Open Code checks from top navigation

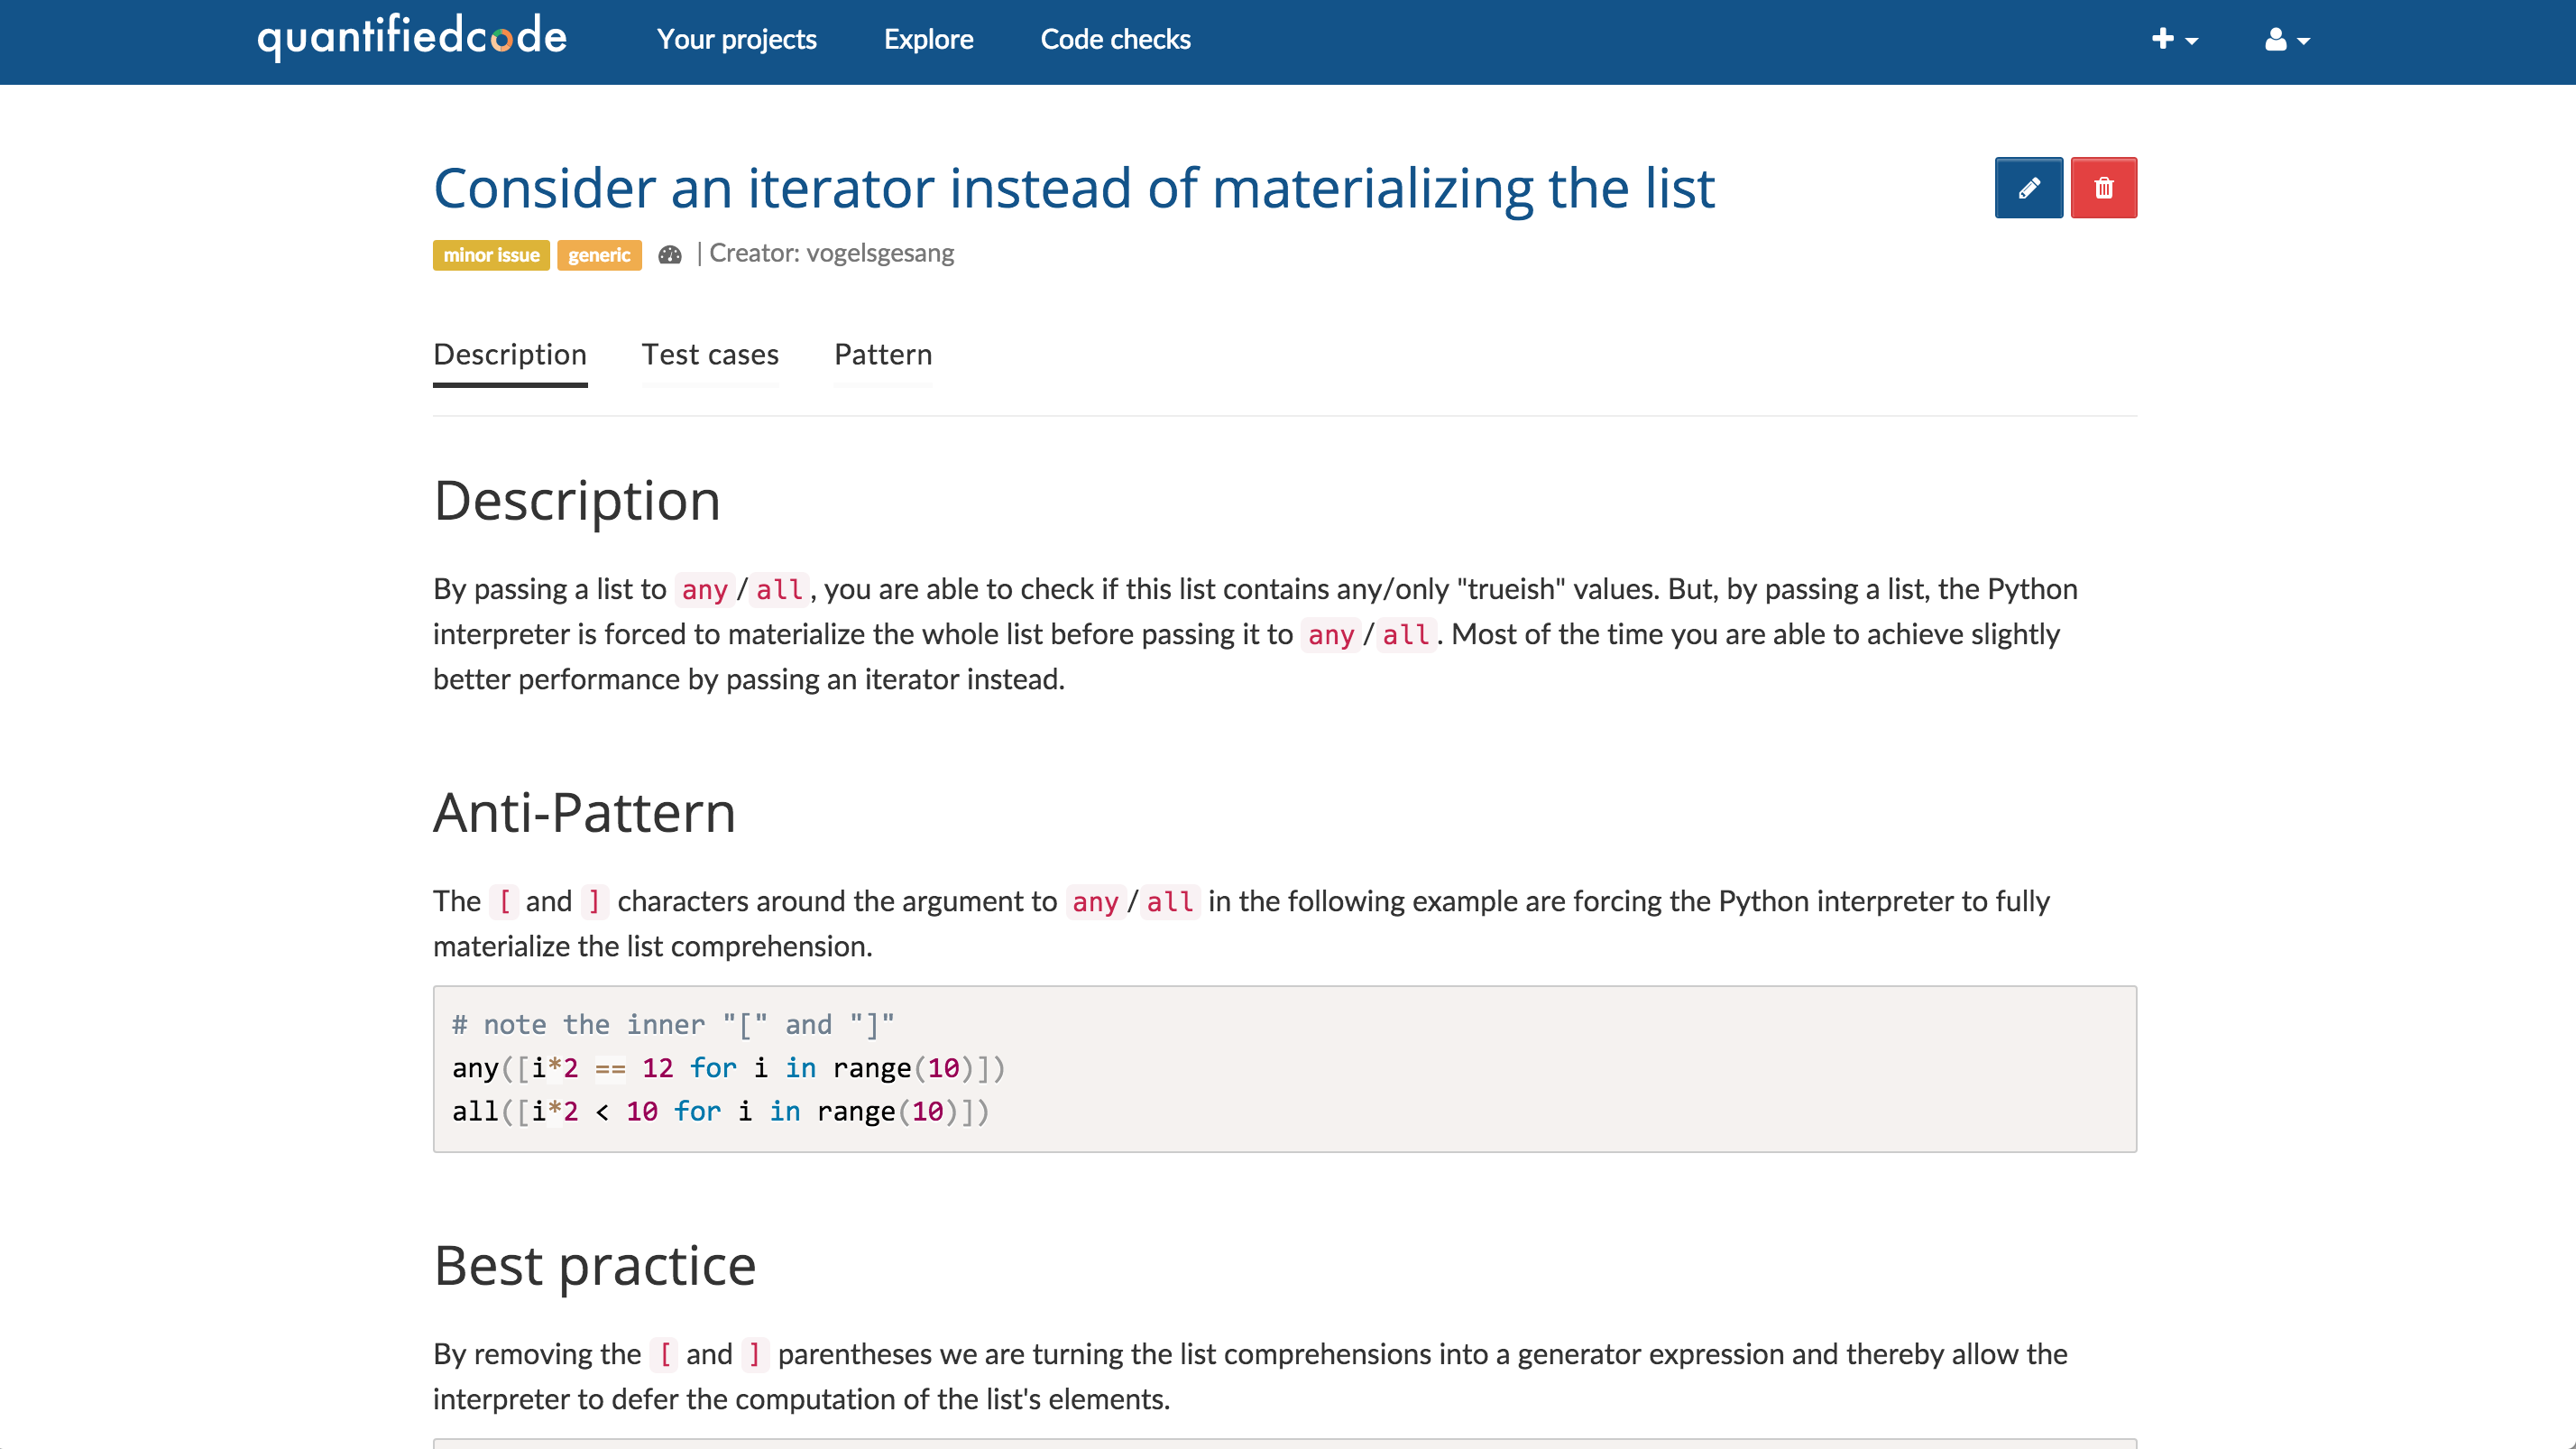point(1115,40)
